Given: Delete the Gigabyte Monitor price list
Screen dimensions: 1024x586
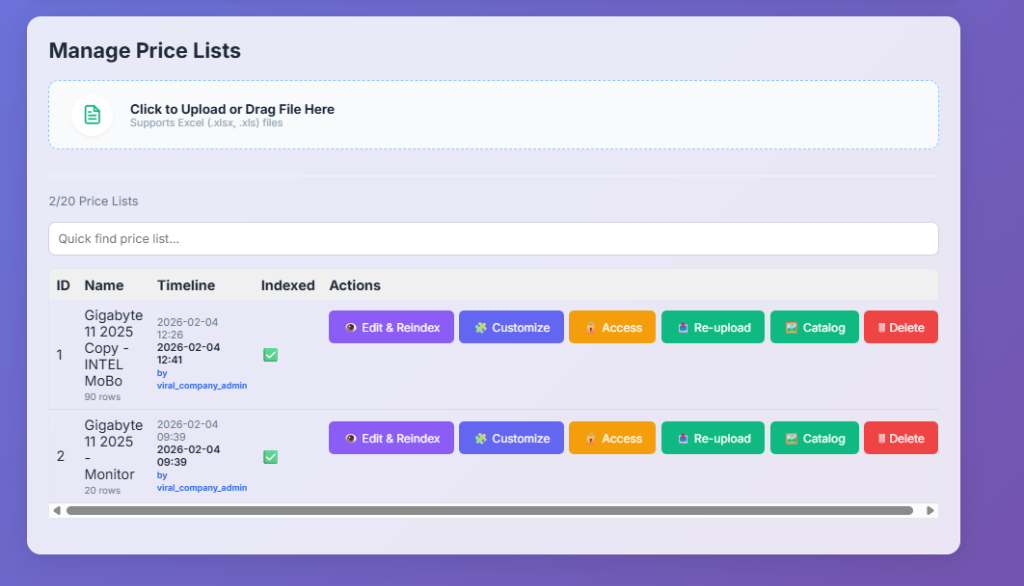Looking at the screenshot, I should [x=900, y=438].
